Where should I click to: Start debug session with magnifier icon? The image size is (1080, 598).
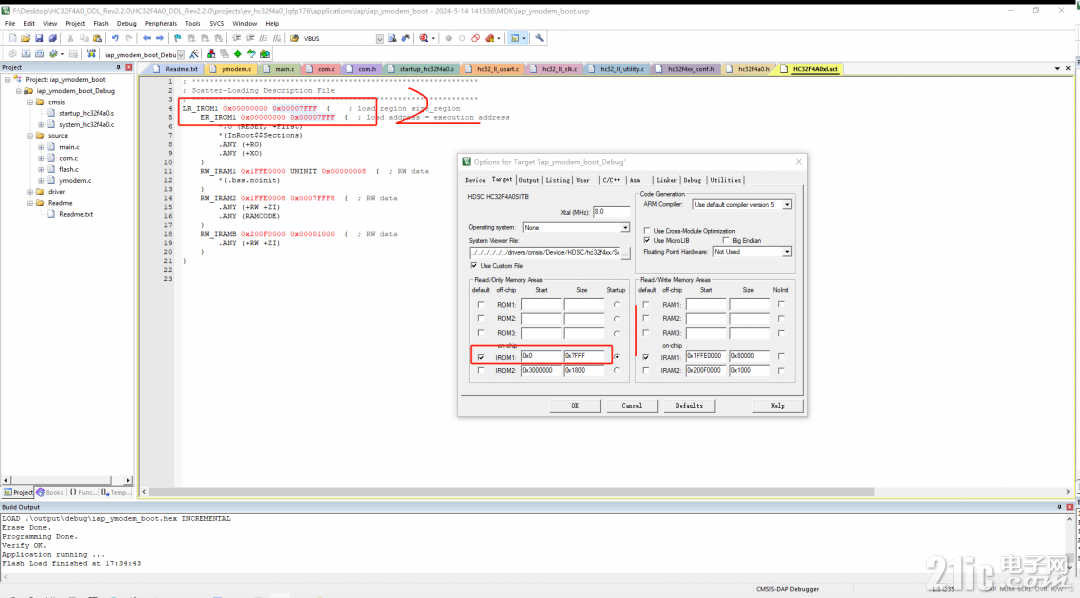pos(424,39)
